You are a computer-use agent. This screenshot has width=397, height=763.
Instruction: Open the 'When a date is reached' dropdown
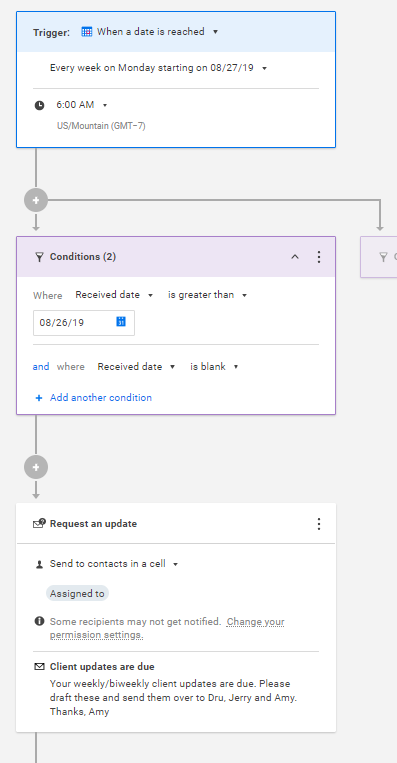[x=157, y=32]
